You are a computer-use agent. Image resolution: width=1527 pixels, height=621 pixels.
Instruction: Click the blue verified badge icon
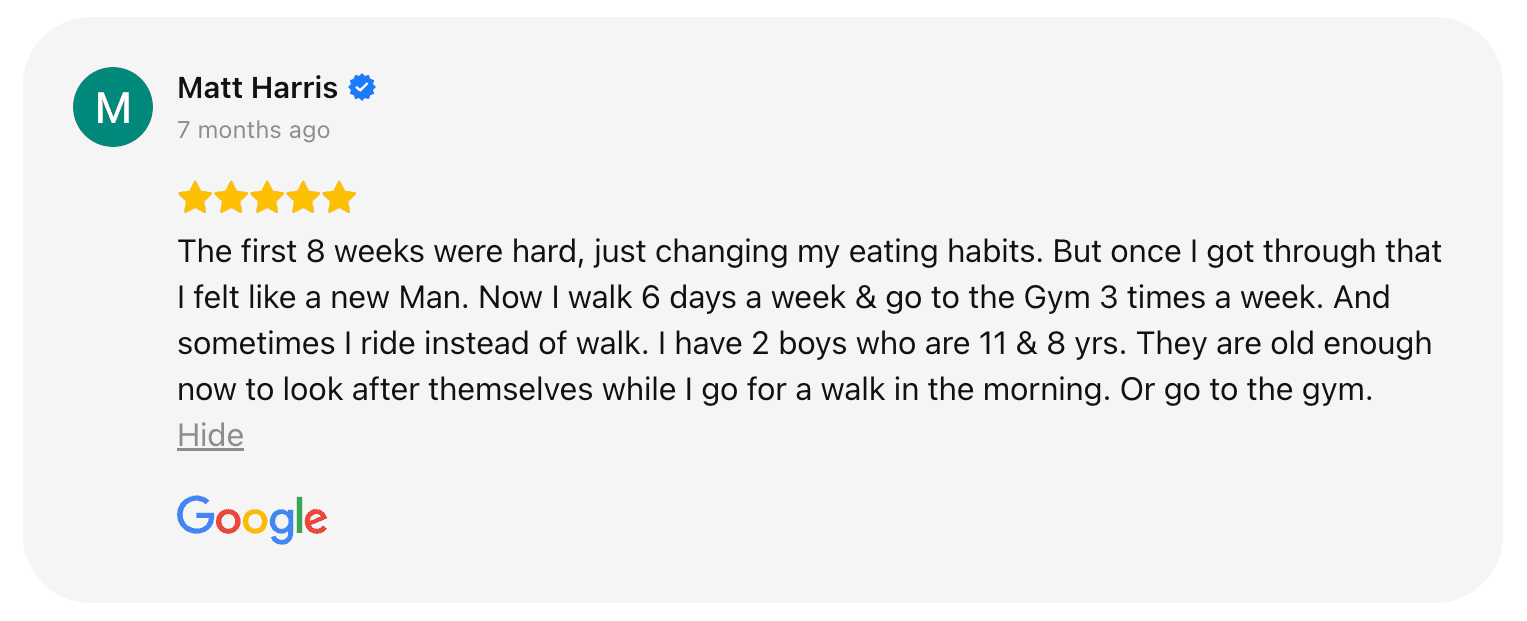point(362,89)
